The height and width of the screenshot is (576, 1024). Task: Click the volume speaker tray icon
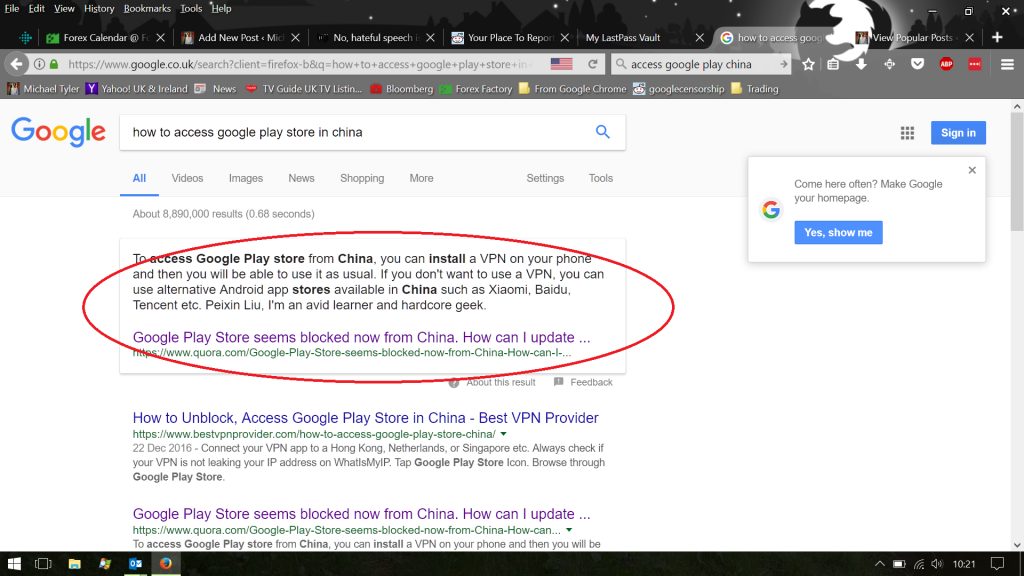(x=937, y=564)
